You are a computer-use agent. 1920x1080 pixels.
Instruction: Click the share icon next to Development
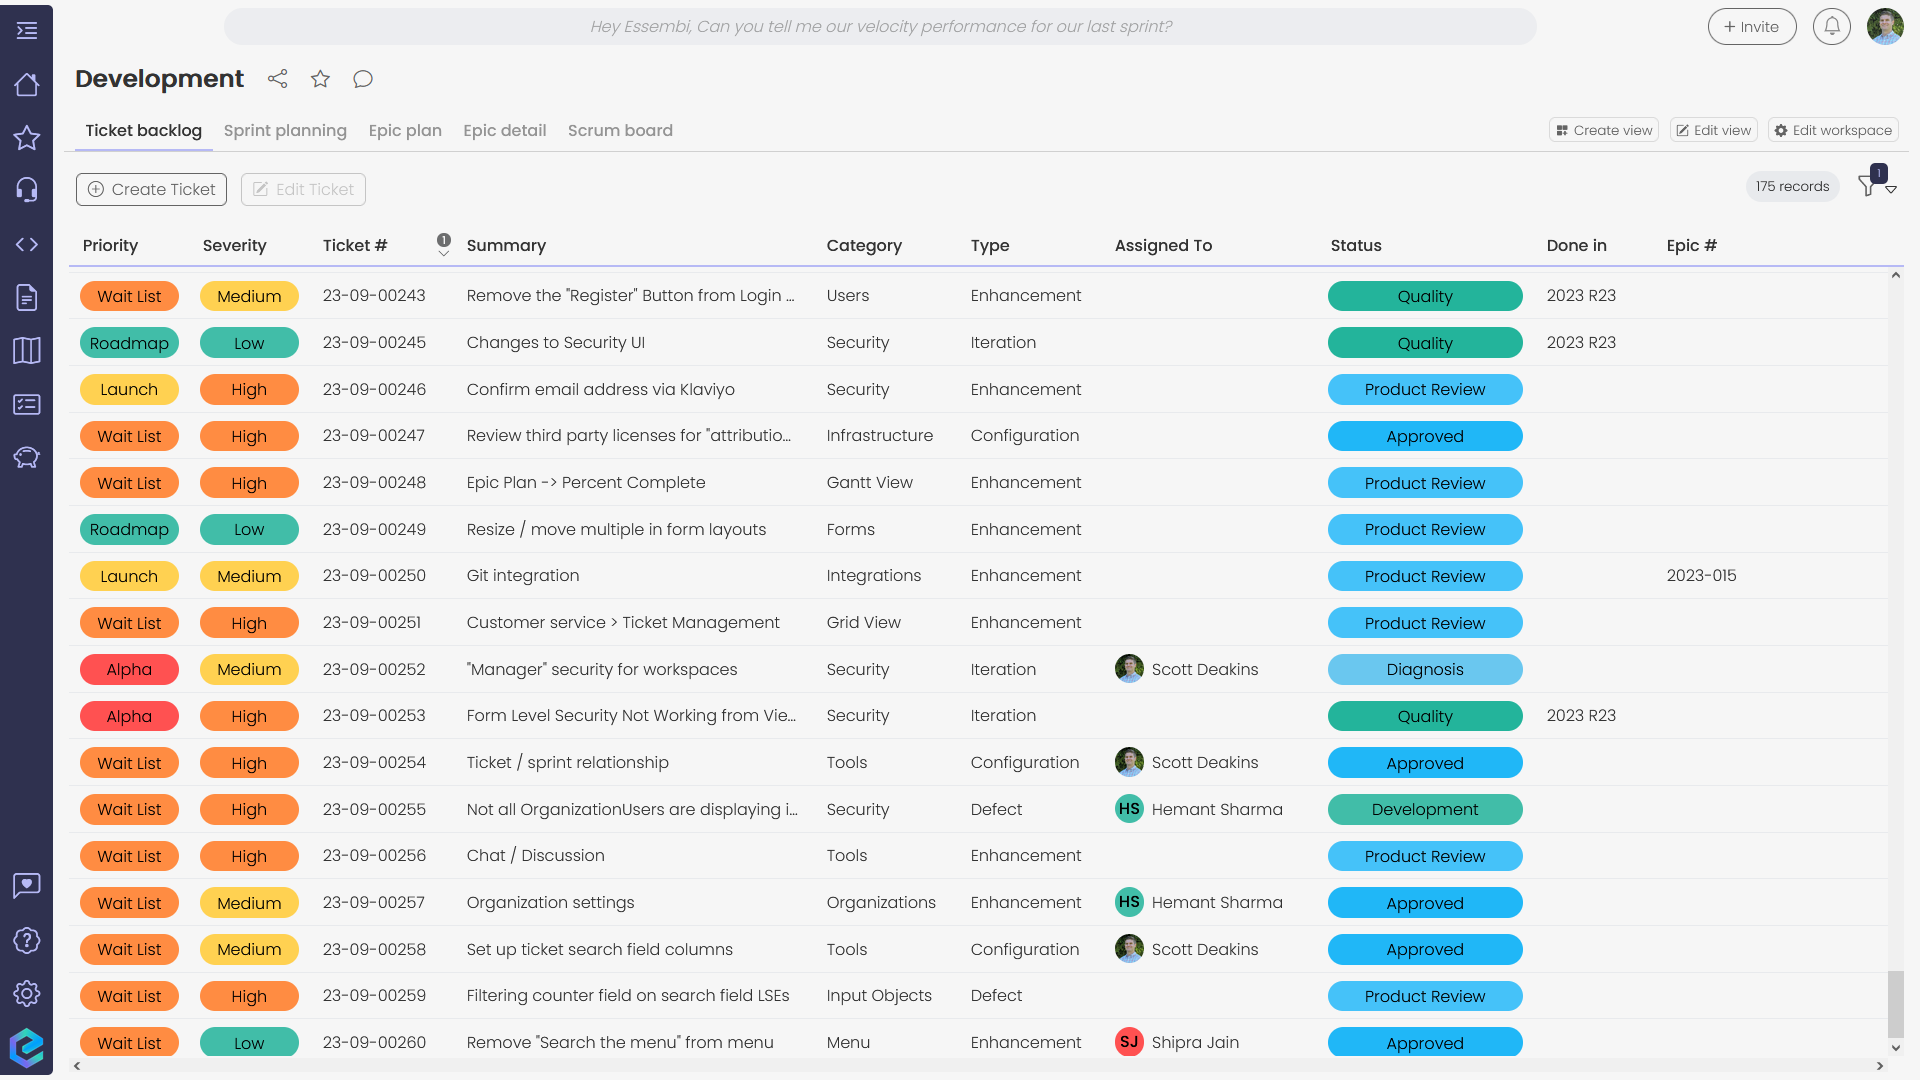point(278,79)
